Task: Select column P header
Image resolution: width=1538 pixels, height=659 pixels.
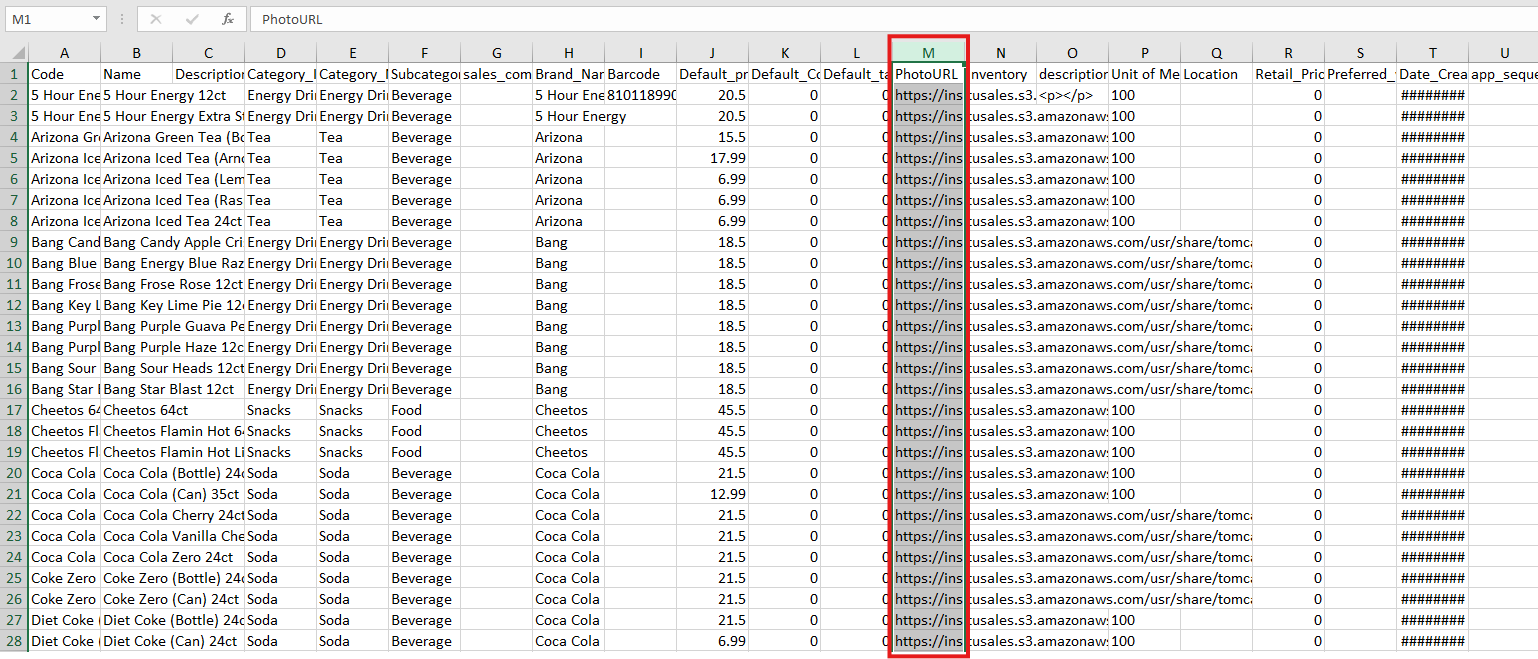Action: (x=1145, y=53)
